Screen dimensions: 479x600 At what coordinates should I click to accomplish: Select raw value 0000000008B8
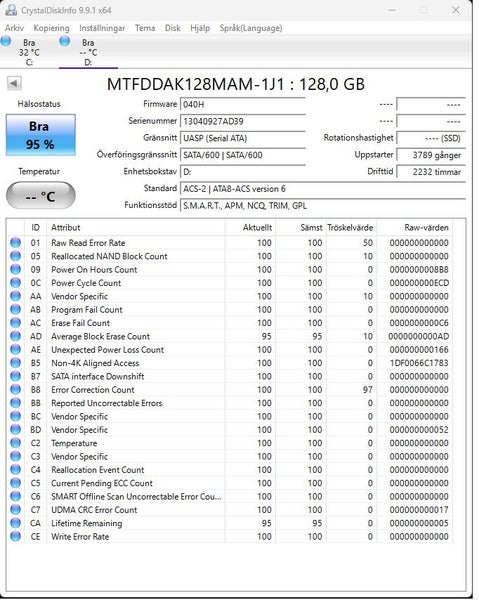[x=419, y=269]
